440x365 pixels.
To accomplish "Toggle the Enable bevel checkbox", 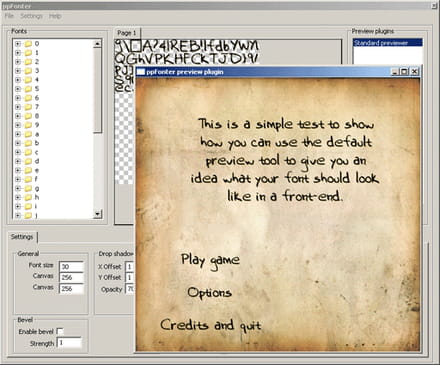I will click(60, 331).
